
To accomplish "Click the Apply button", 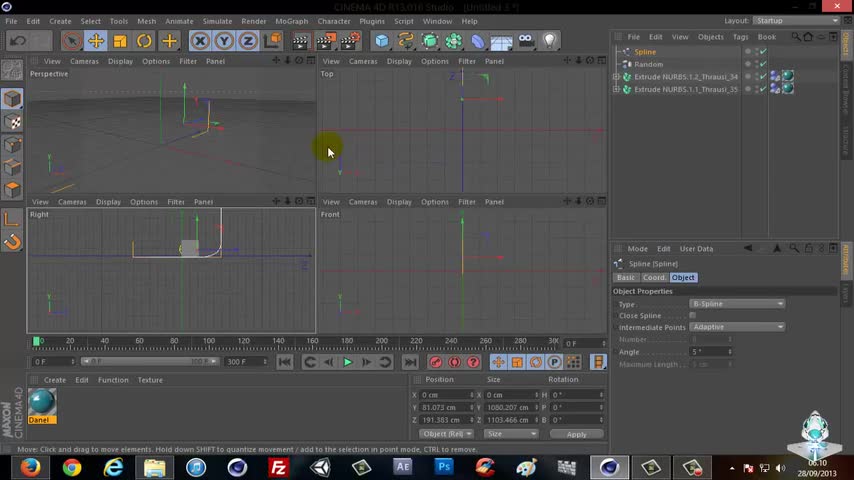I will 576,434.
